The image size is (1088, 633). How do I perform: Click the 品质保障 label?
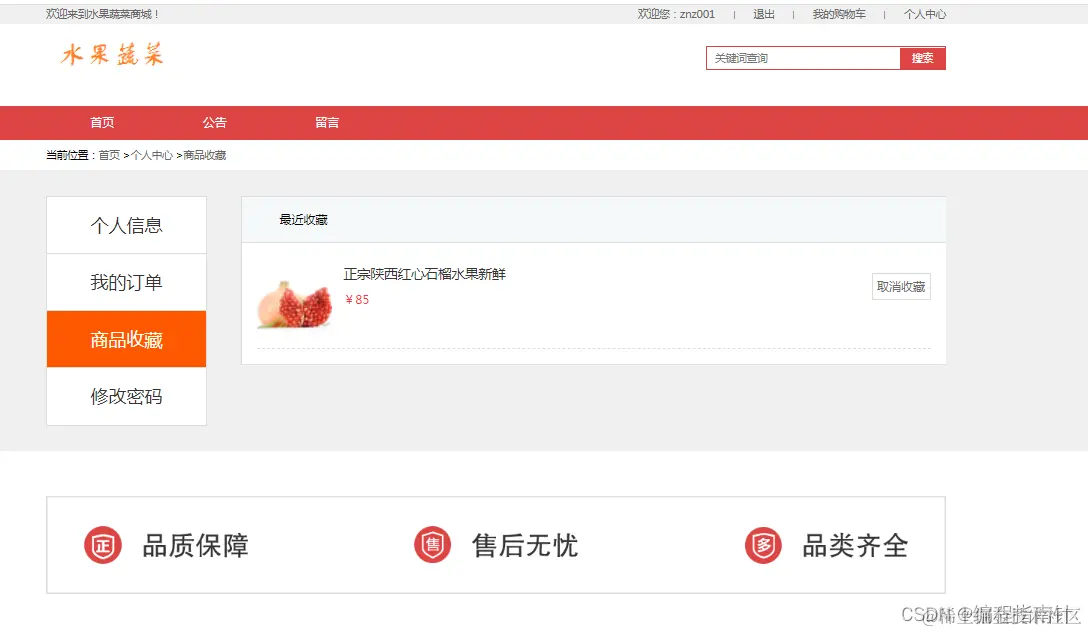coord(195,546)
